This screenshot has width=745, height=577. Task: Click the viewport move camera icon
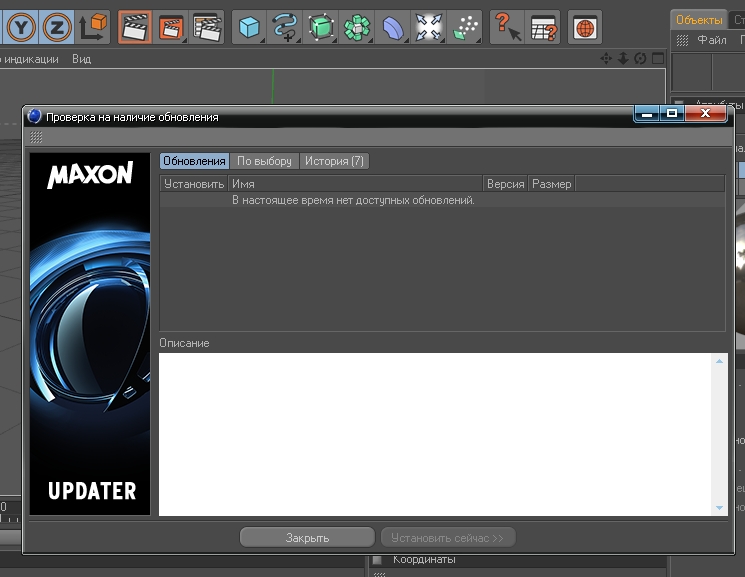pyautogui.click(x=606, y=58)
